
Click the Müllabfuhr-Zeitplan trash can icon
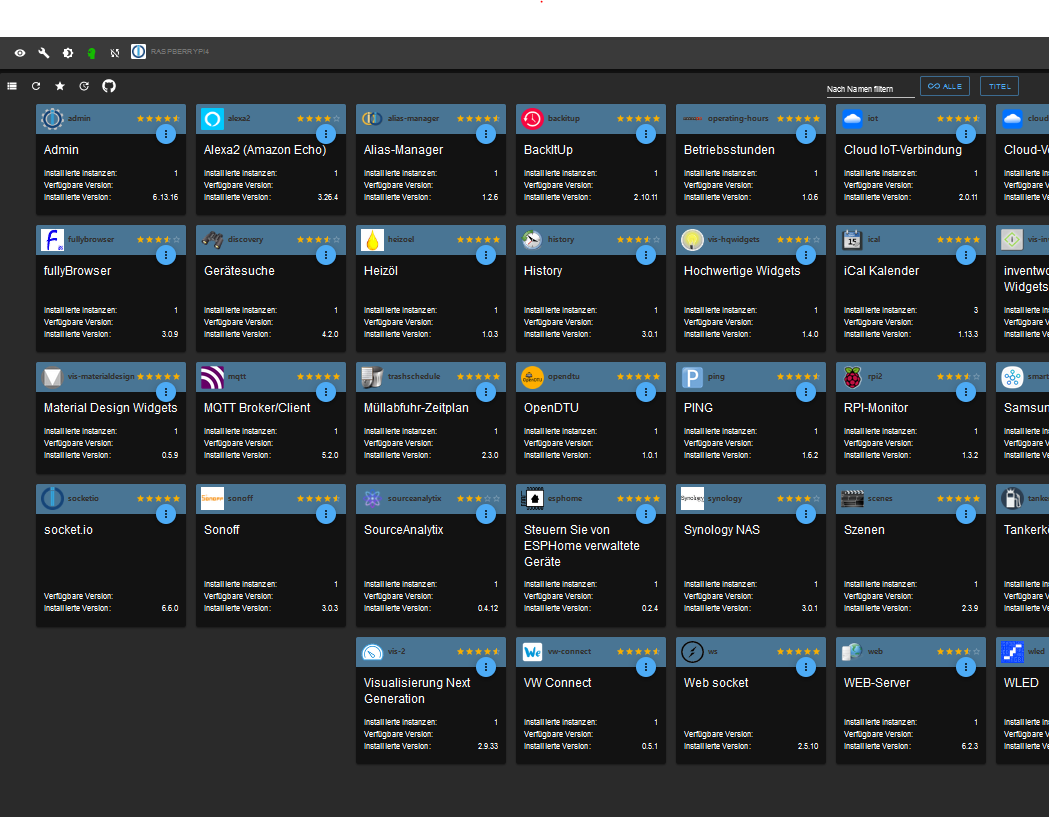[x=373, y=377]
